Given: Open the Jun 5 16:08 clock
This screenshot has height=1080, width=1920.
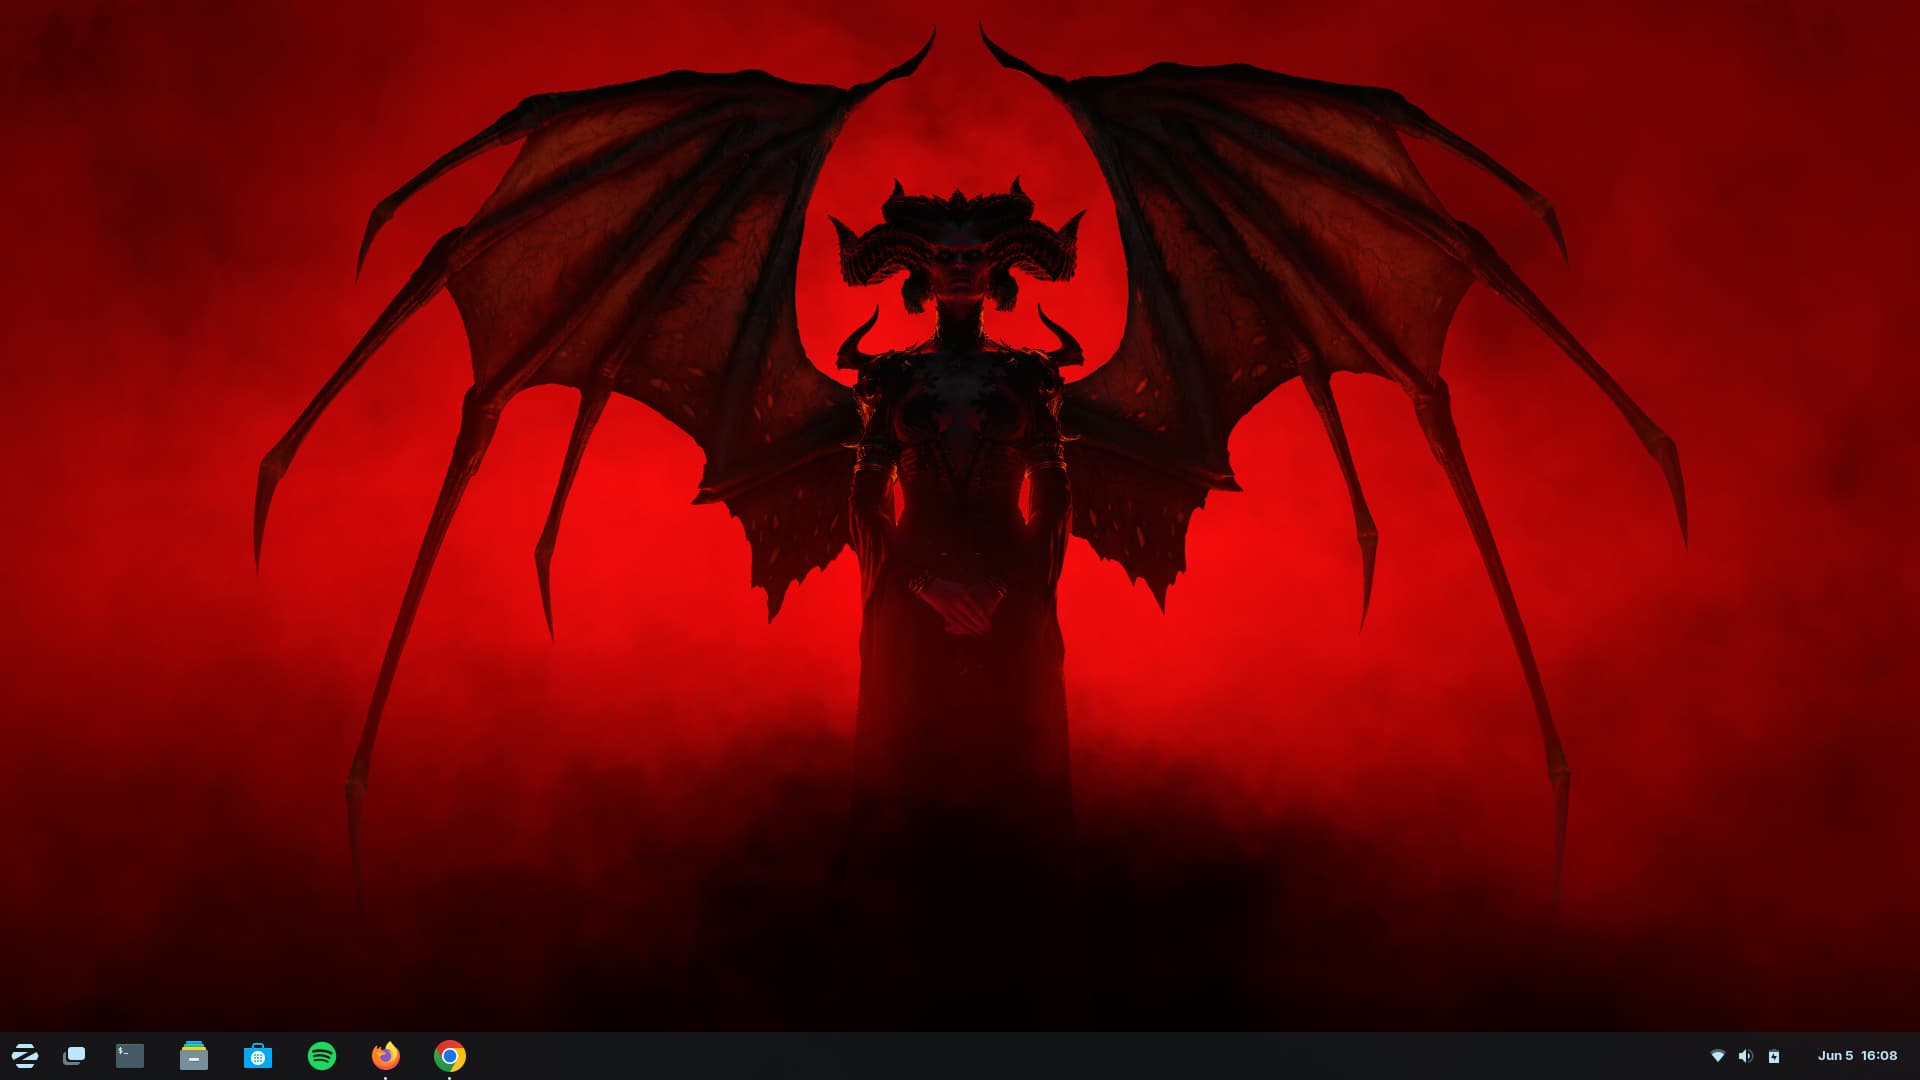Looking at the screenshot, I should pyautogui.click(x=1857, y=1056).
